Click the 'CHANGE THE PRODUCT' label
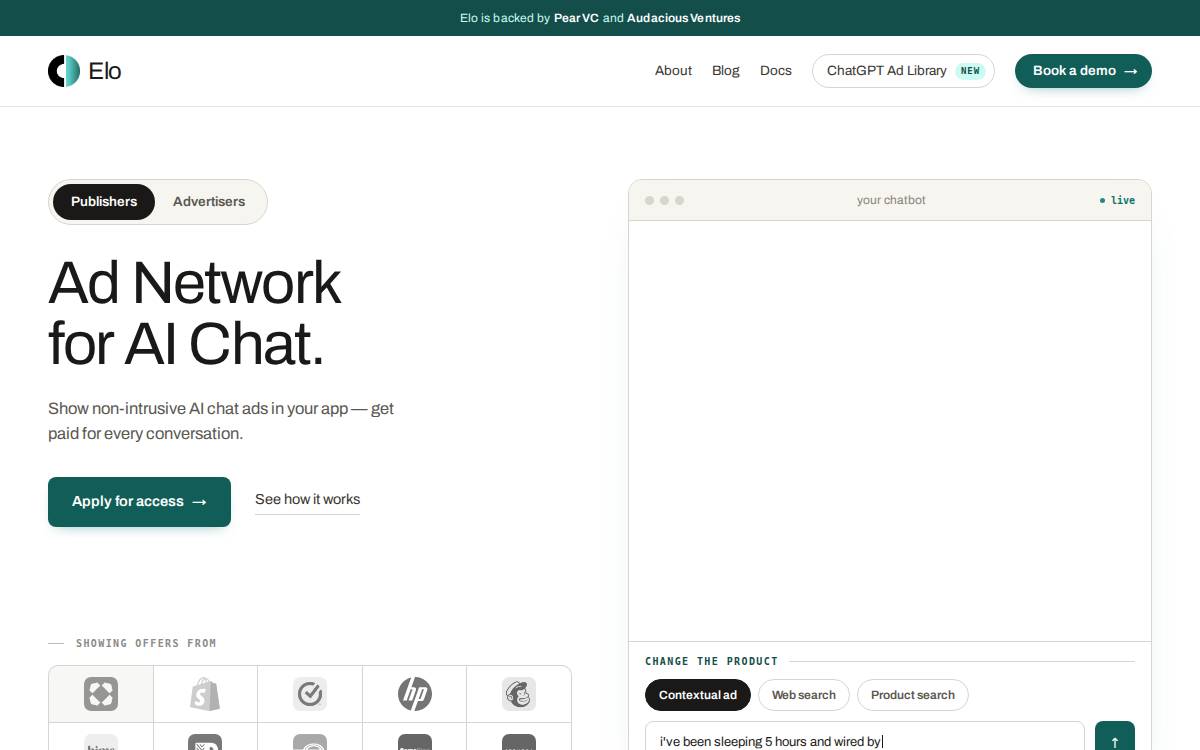The width and height of the screenshot is (1200, 750). [711, 661]
